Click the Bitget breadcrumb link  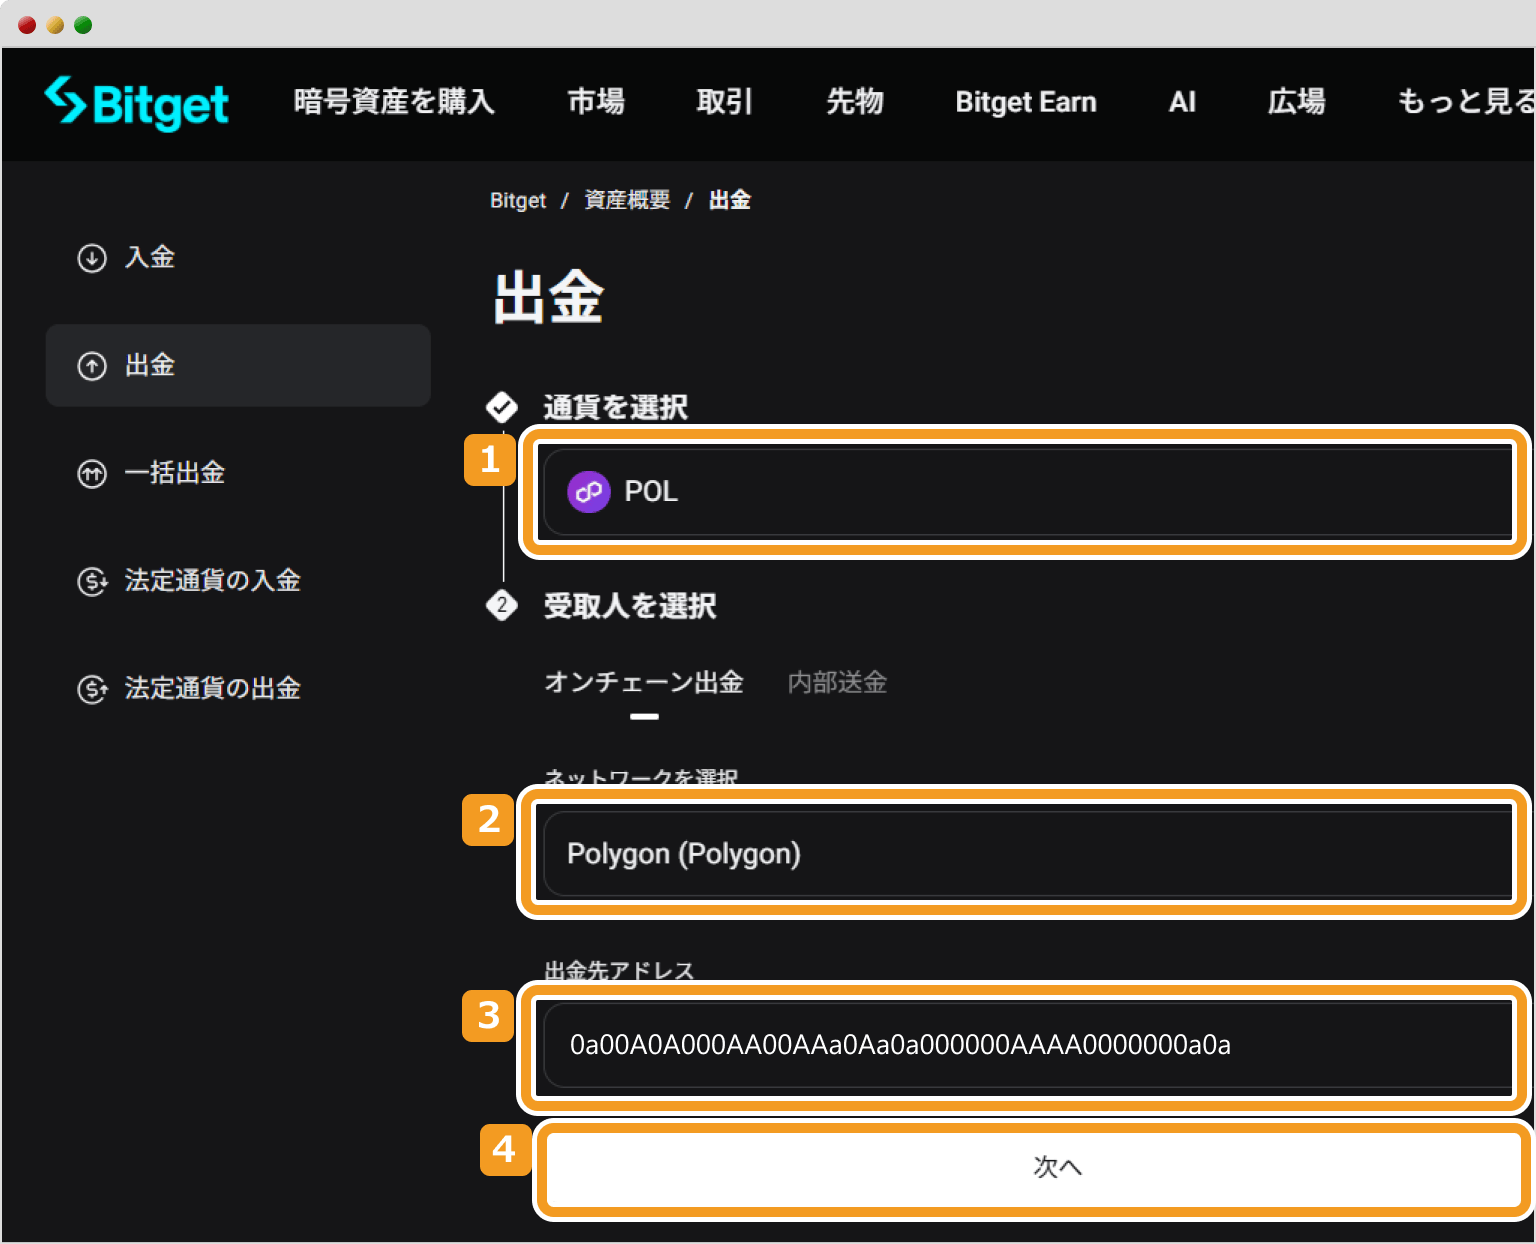tap(518, 200)
